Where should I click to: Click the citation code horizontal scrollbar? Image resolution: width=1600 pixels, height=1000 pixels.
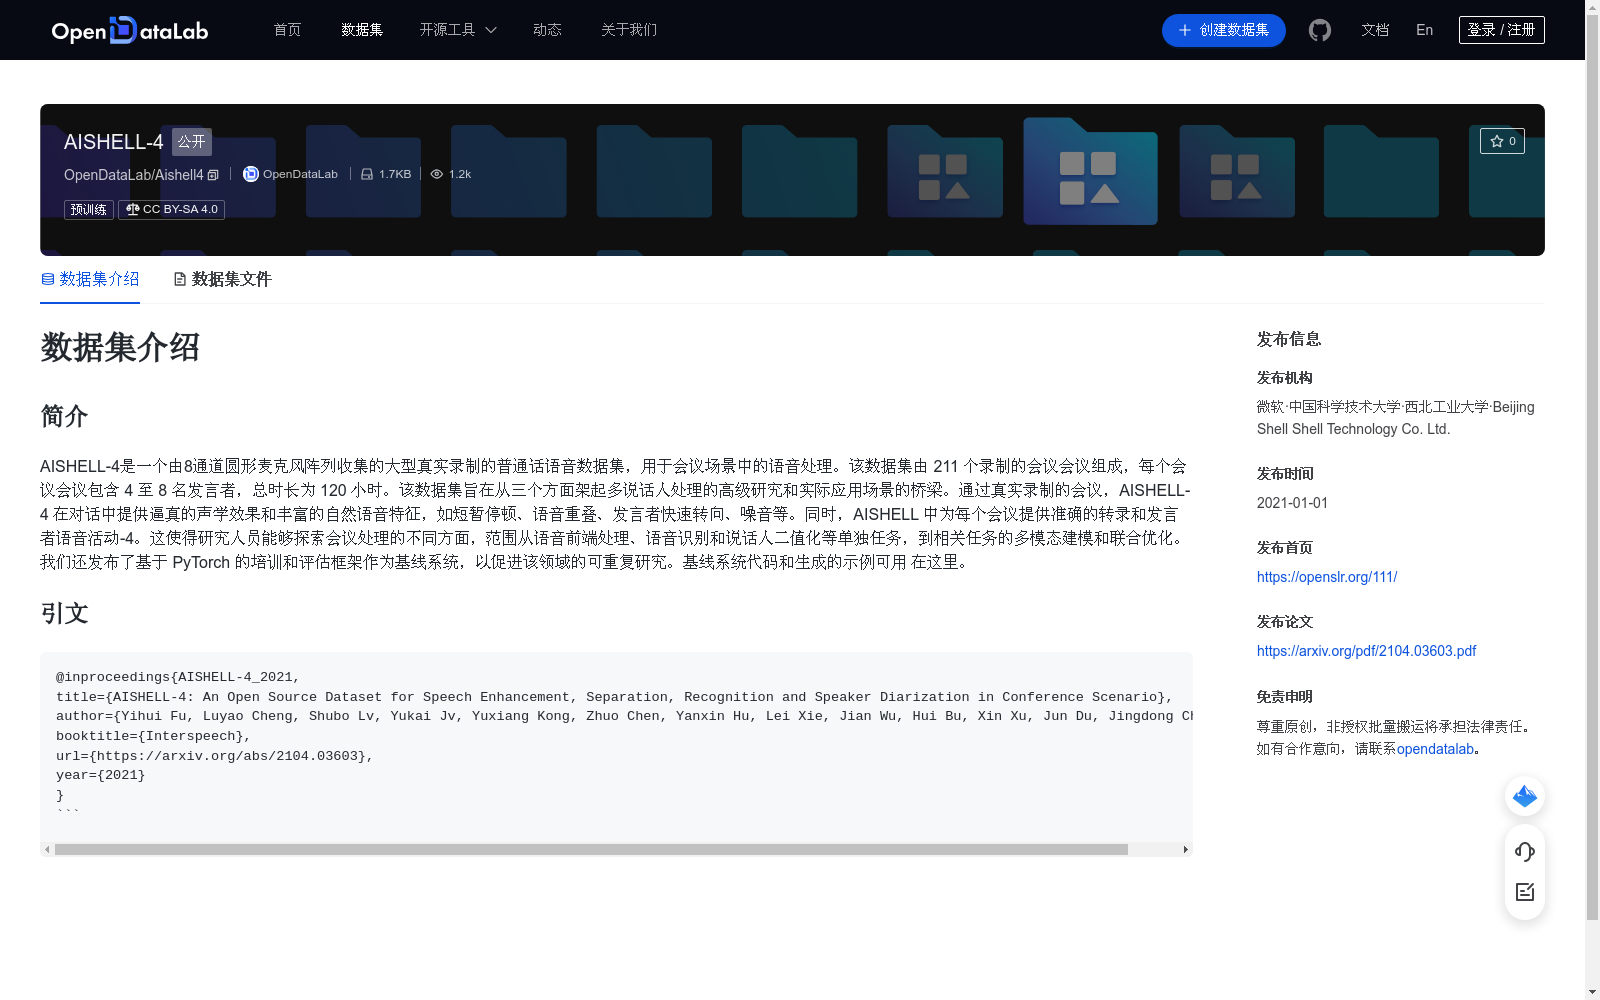[x=591, y=850]
